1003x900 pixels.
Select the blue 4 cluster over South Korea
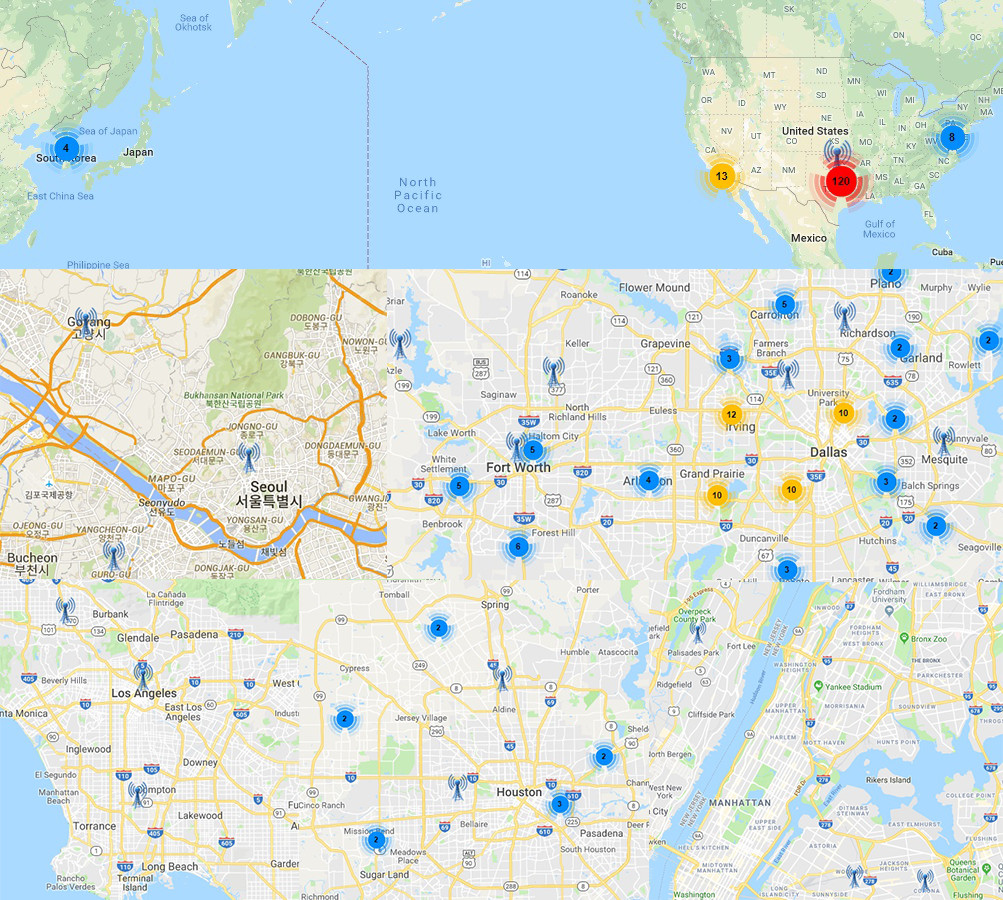click(66, 148)
